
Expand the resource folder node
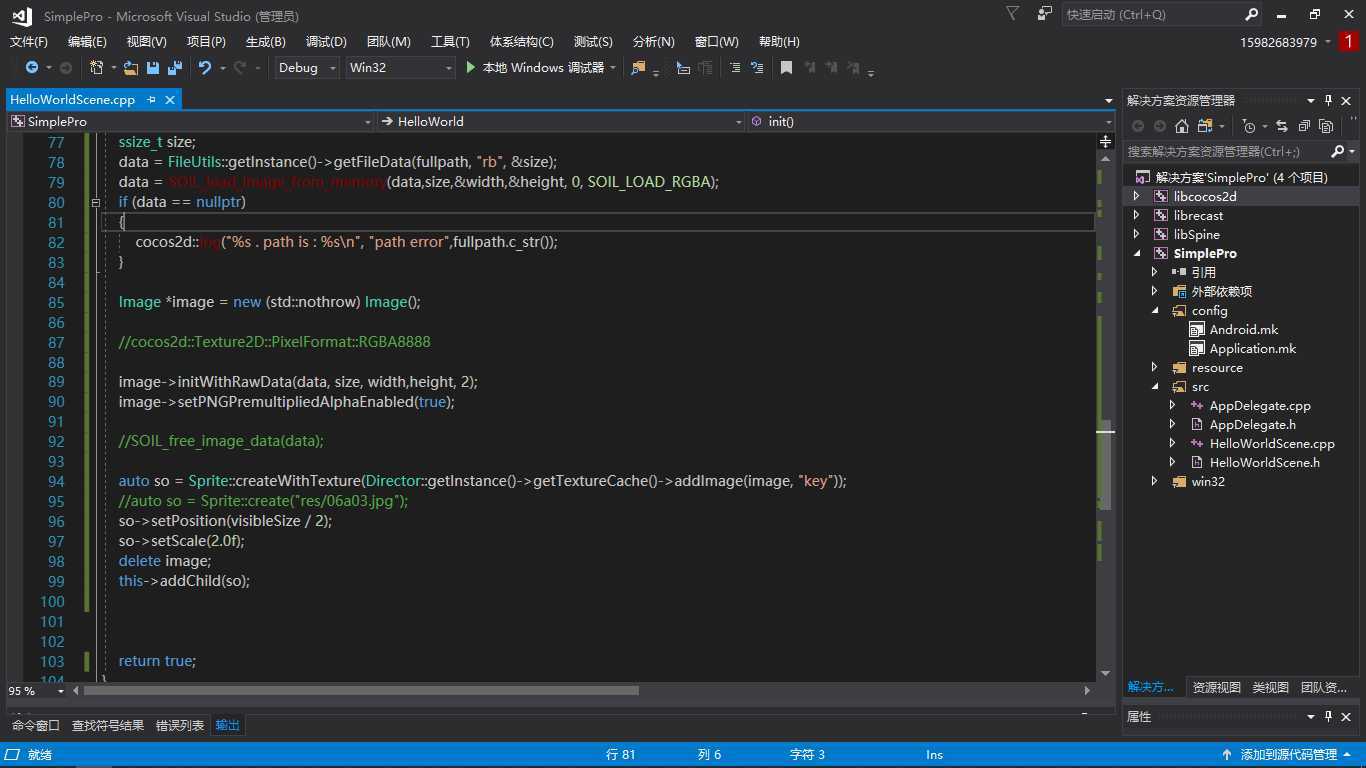coord(1155,368)
